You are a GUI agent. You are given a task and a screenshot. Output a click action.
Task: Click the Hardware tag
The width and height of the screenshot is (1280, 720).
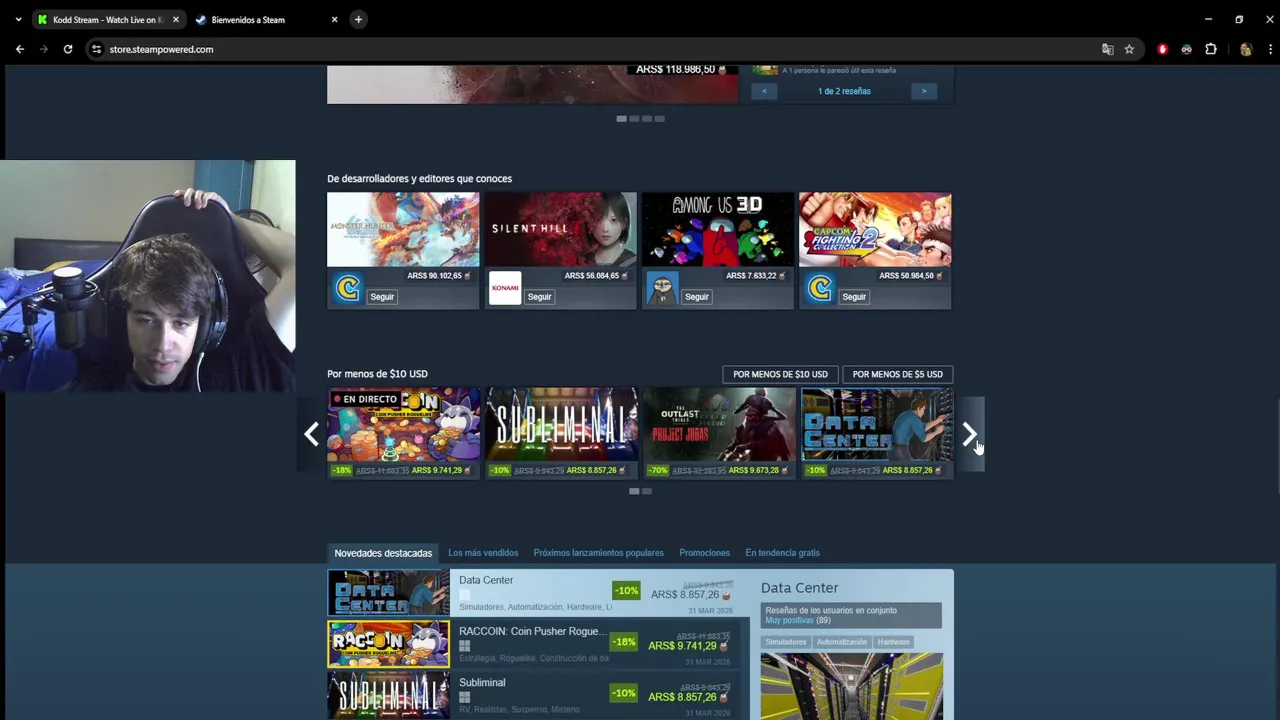tap(893, 642)
